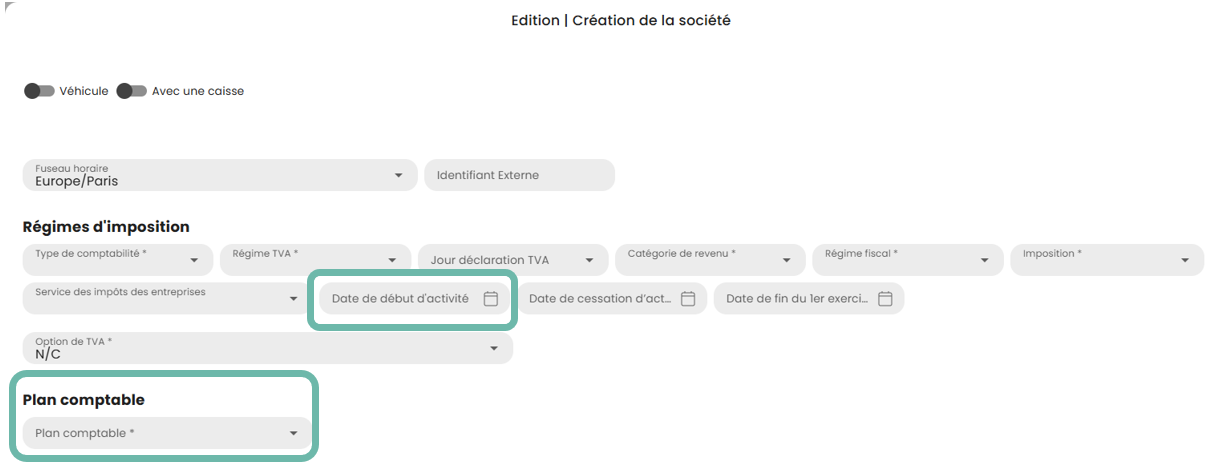Expand the Imposition dropdown
This screenshot has height=472, width=1220.
[x=1106, y=259]
